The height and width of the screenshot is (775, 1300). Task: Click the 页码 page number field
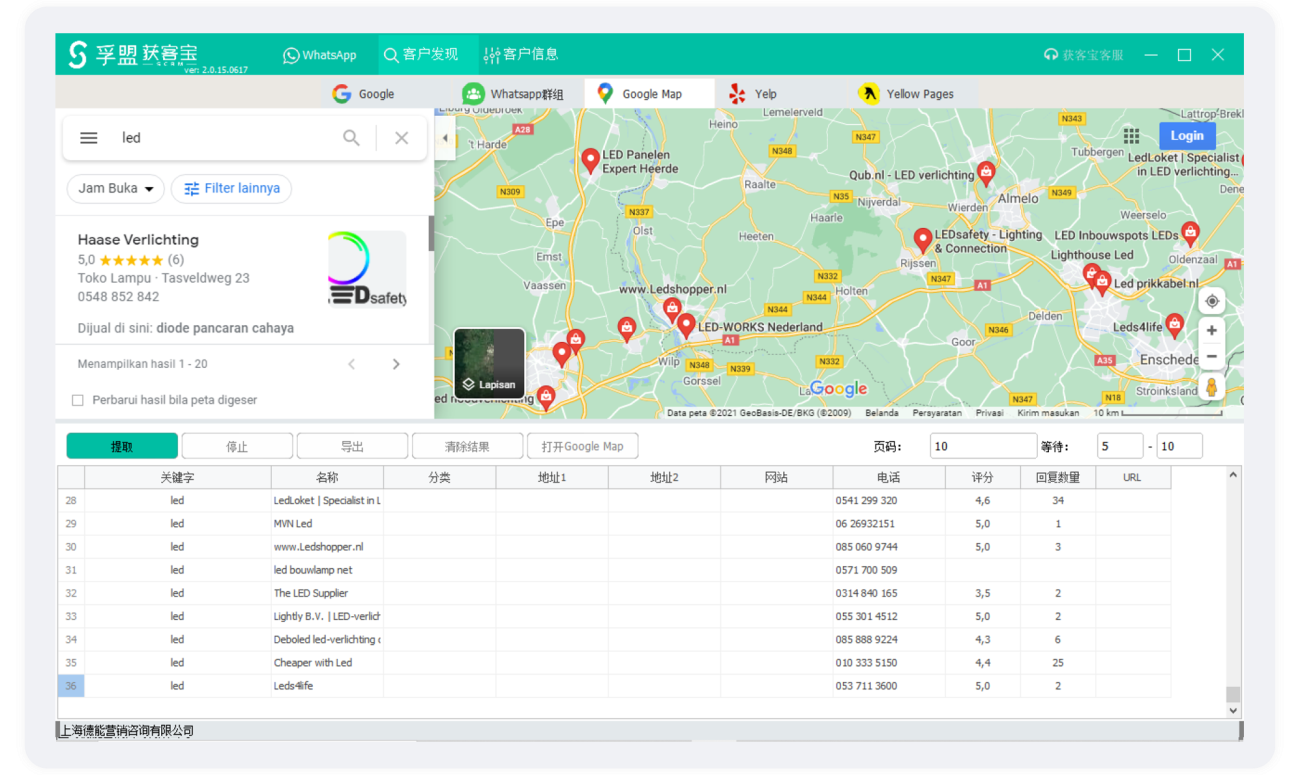click(x=983, y=447)
